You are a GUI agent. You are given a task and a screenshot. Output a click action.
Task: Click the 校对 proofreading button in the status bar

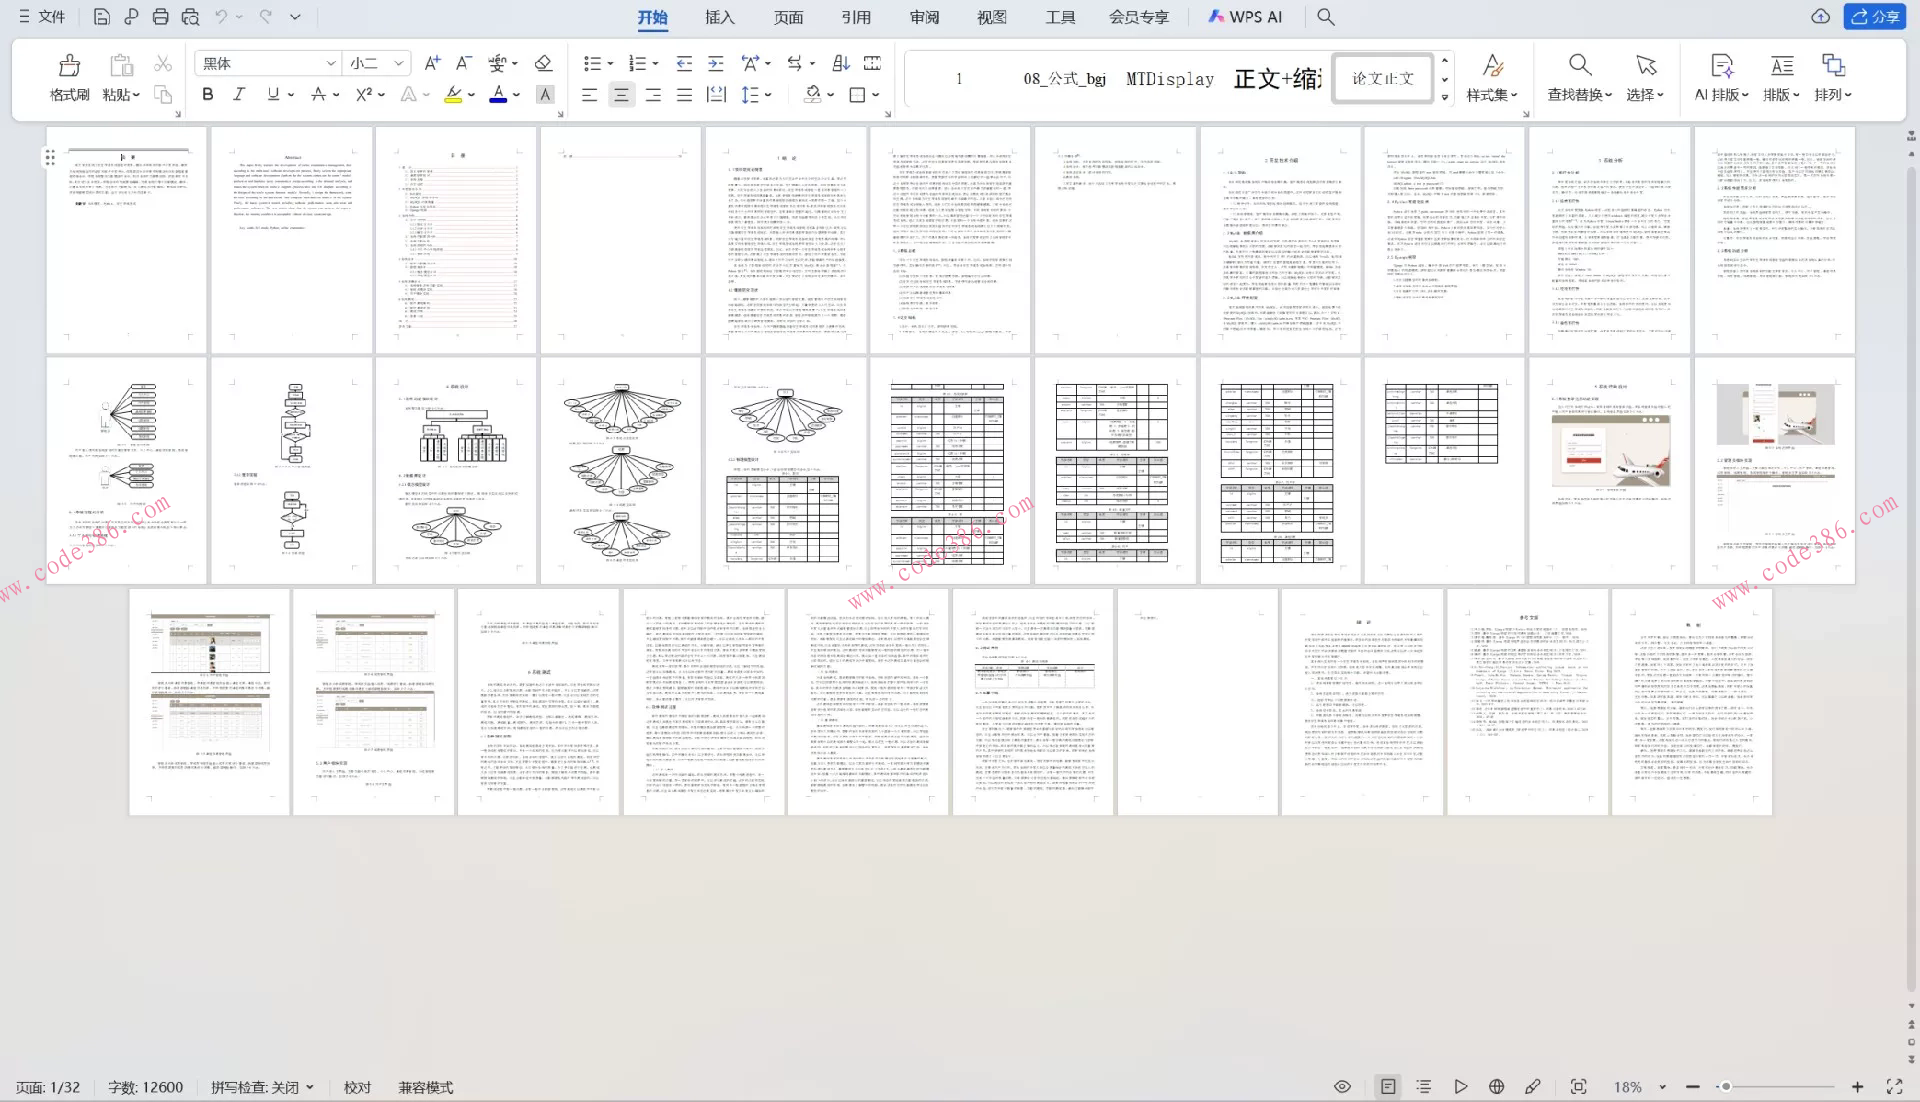(357, 1087)
